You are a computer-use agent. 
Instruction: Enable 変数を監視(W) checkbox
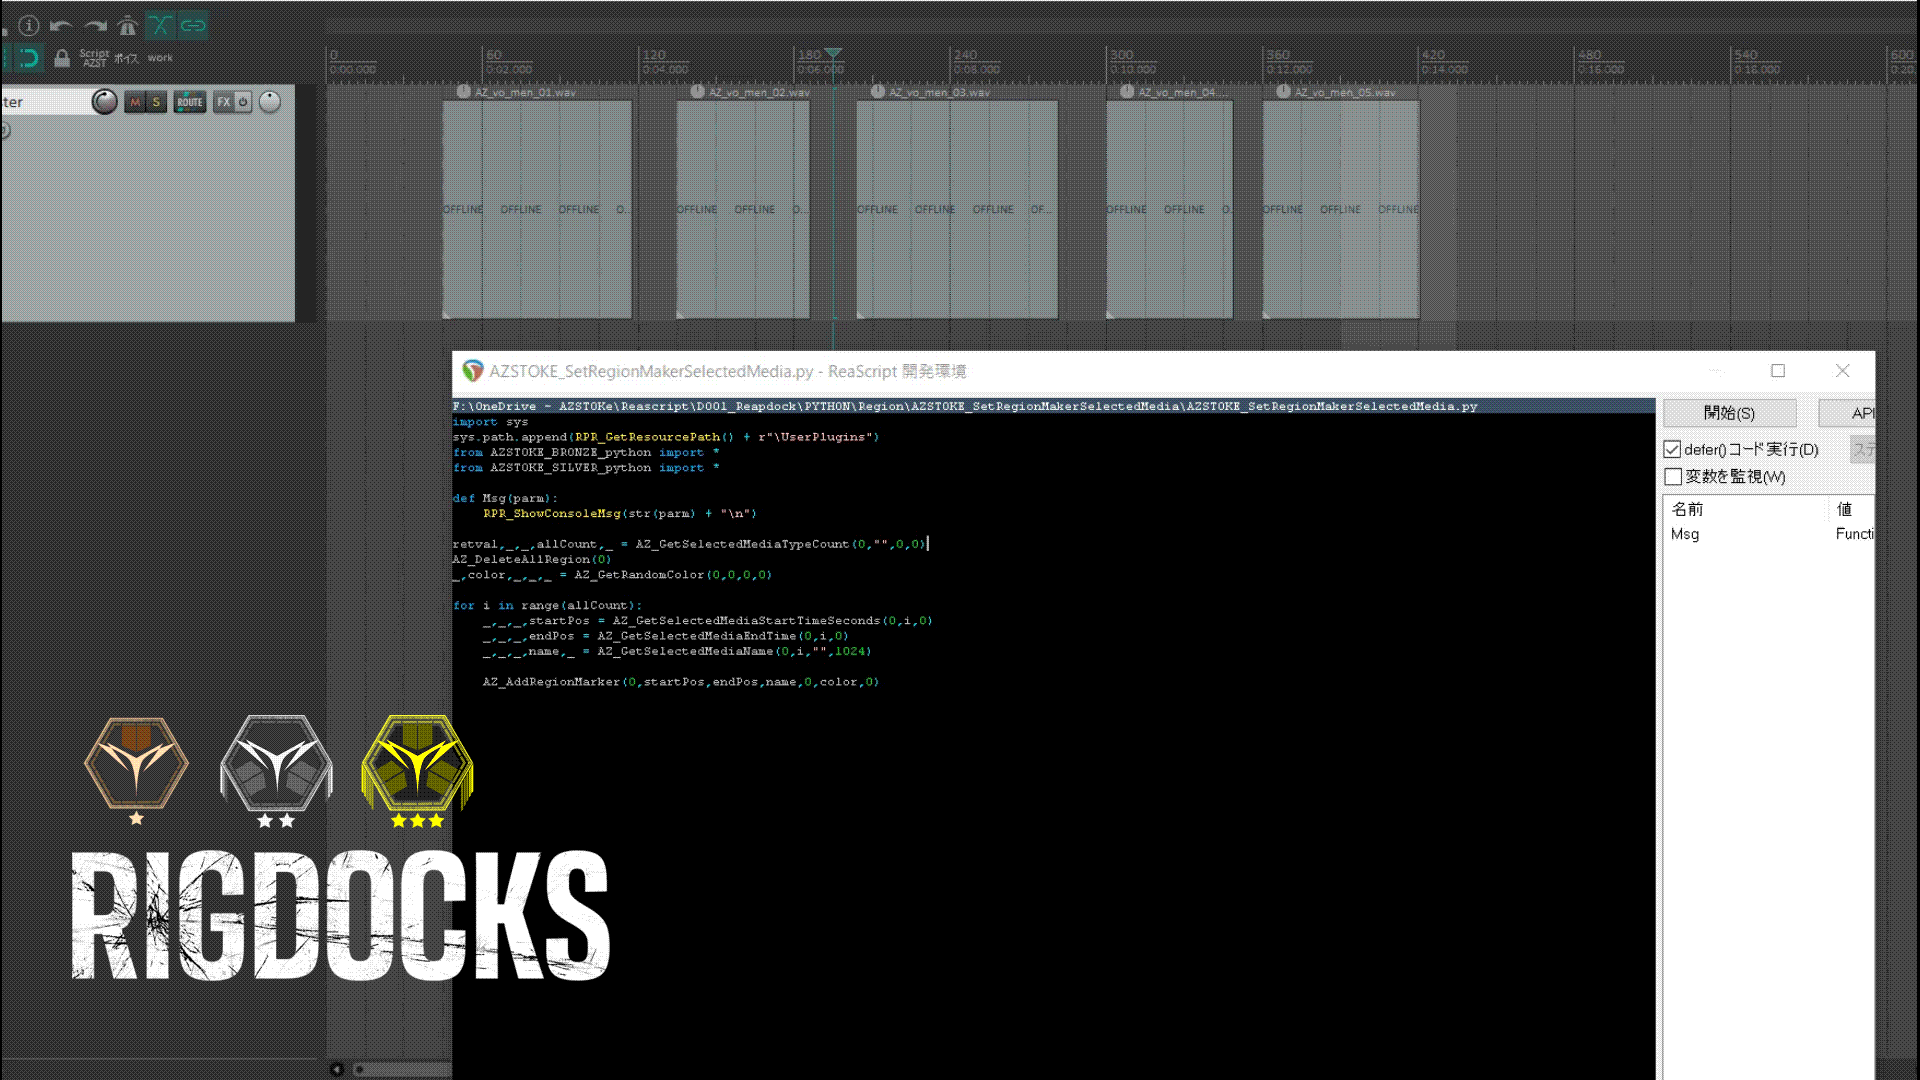coord(1672,477)
